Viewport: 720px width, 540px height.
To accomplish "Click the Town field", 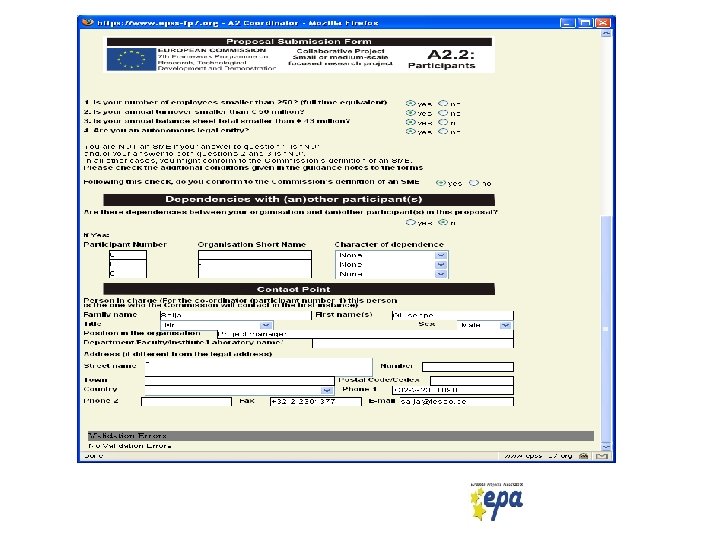I will 239,381.
